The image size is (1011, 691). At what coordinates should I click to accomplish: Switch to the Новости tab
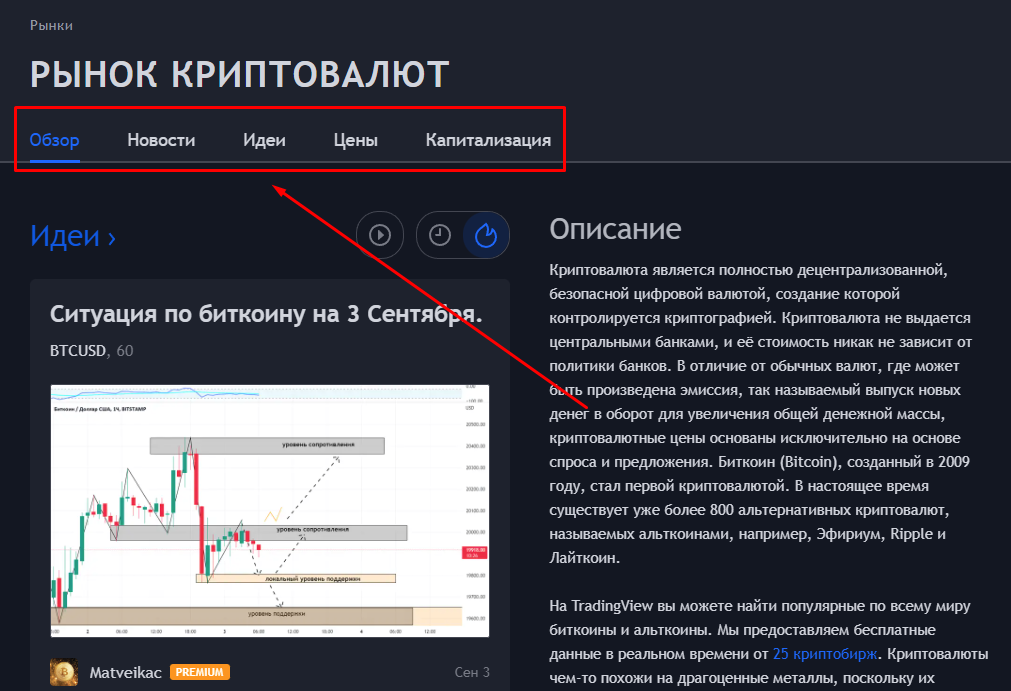tap(160, 140)
